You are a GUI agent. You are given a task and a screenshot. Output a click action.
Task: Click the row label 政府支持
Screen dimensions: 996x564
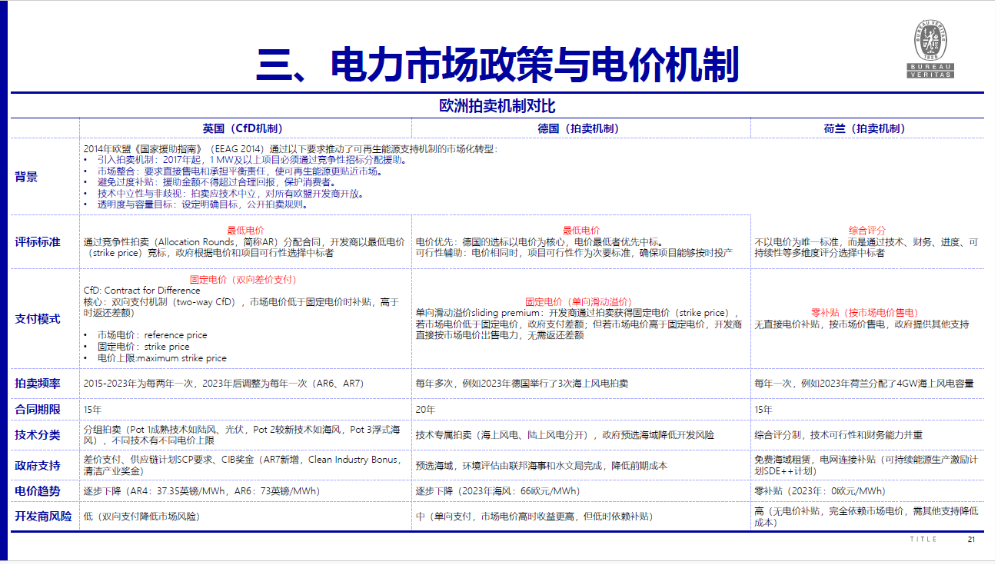[37, 466]
